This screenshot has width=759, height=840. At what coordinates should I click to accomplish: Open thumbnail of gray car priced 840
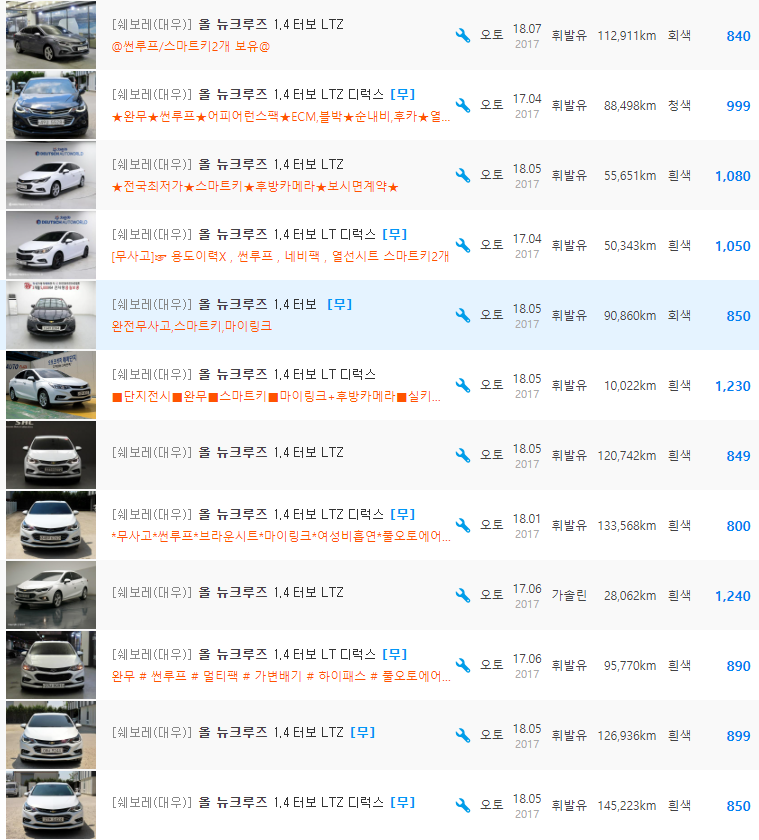[x=51, y=35]
